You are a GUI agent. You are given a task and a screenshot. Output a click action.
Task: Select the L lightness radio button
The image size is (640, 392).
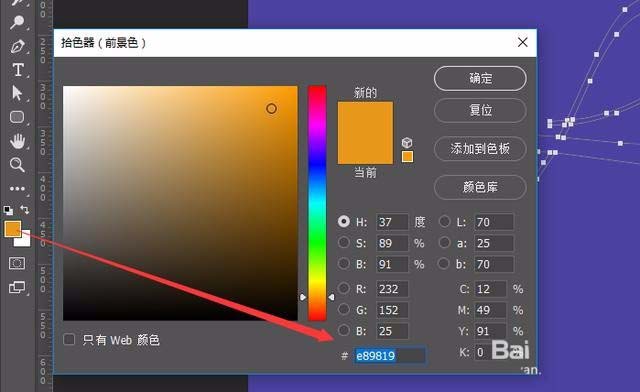tap(444, 221)
